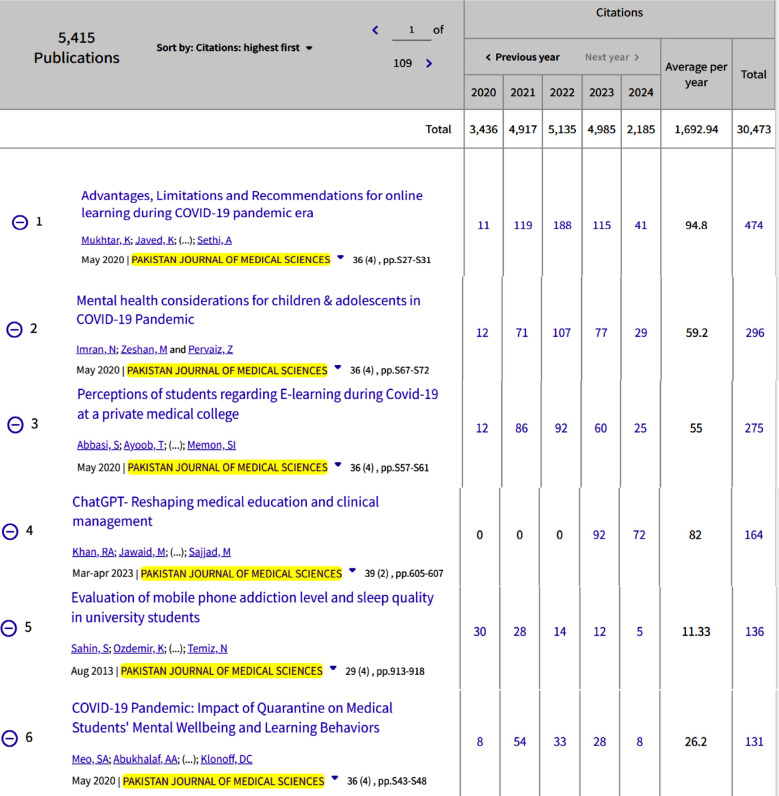View 136 total citations for publication 5
The image size is (779, 796).
click(x=755, y=632)
